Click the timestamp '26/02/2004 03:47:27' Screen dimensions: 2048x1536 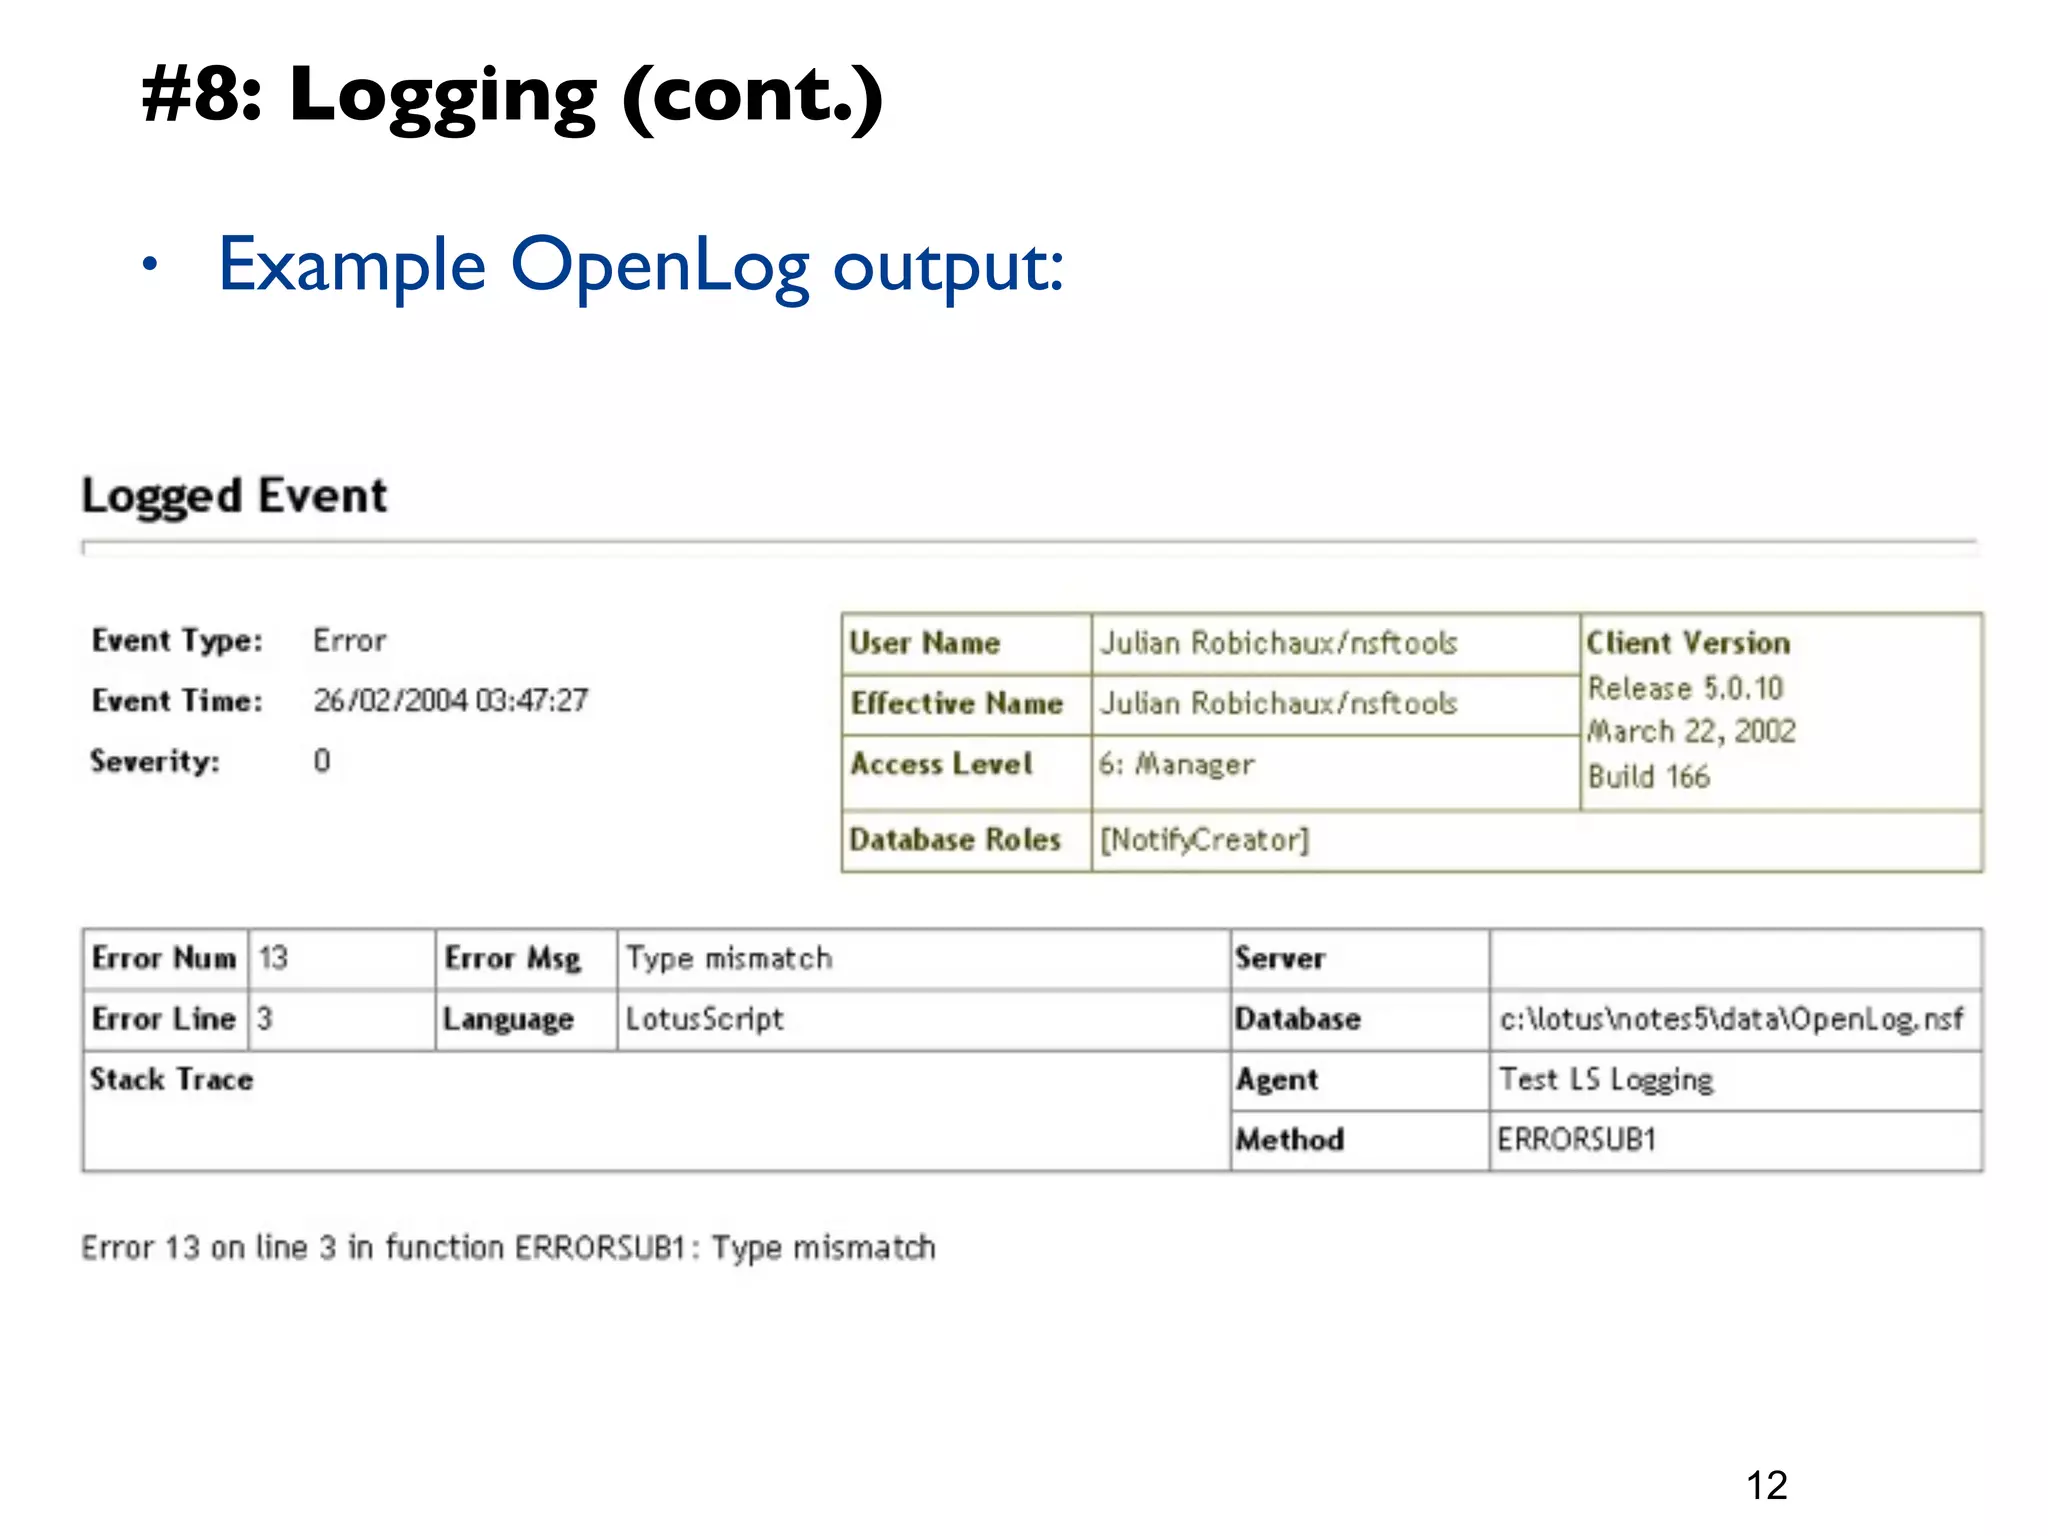coord(451,701)
